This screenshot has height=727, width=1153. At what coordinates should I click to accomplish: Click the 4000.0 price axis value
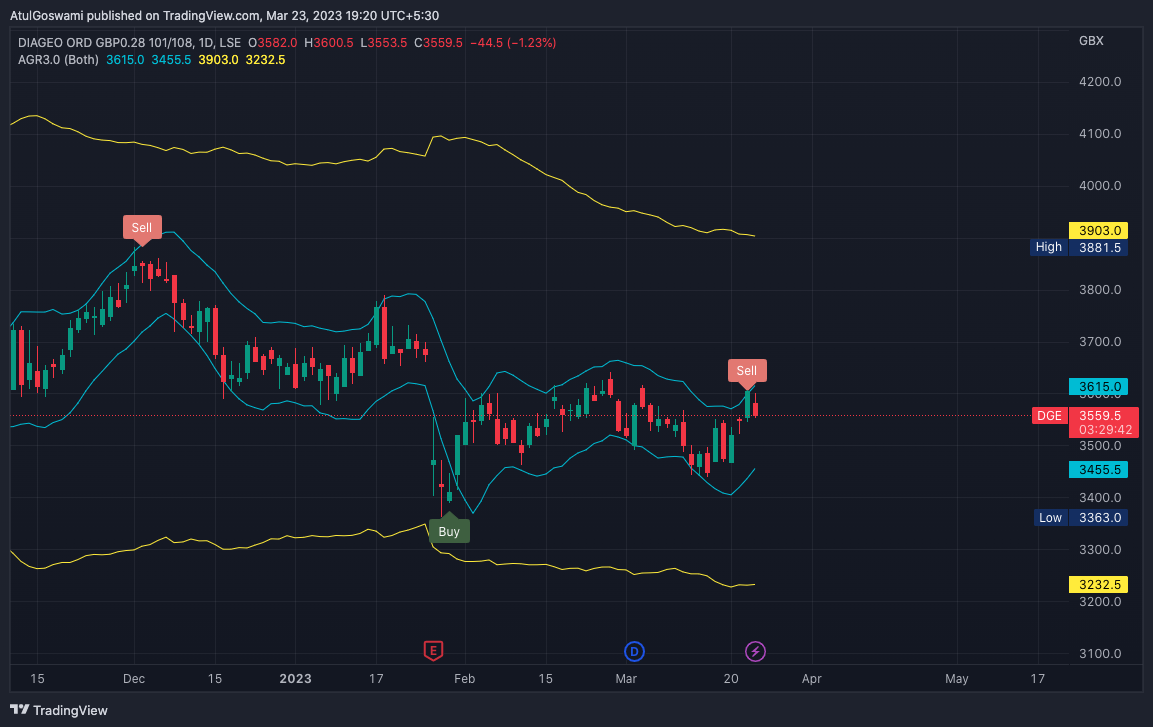click(1100, 185)
